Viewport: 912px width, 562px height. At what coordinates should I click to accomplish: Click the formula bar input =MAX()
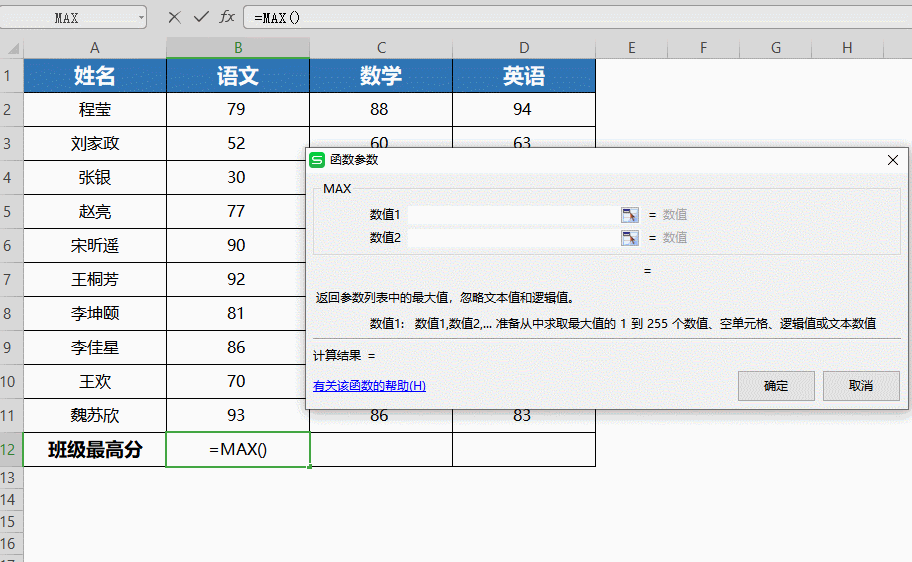tap(577, 17)
